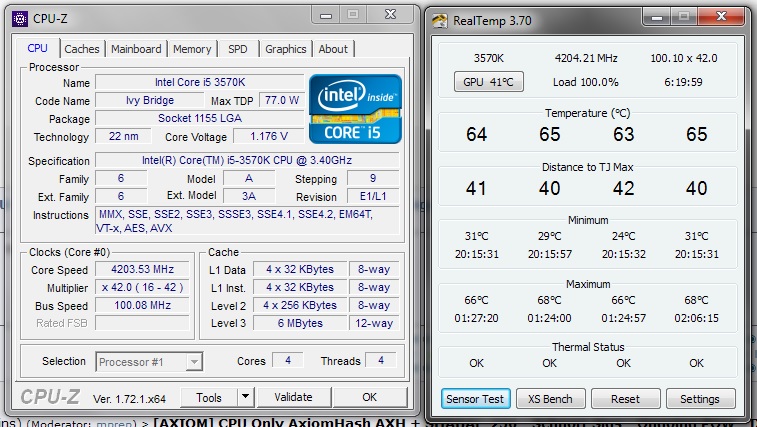Click the Validate button
The width and height of the screenshot is (757, 427).
click(x=294, y=397)
